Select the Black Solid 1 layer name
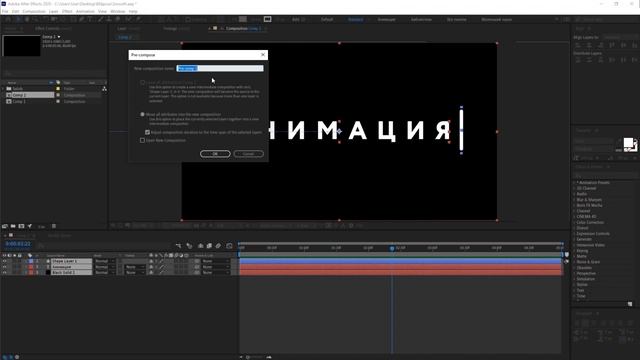The height and width of the screenshot is (360, 640). (71, 273)
